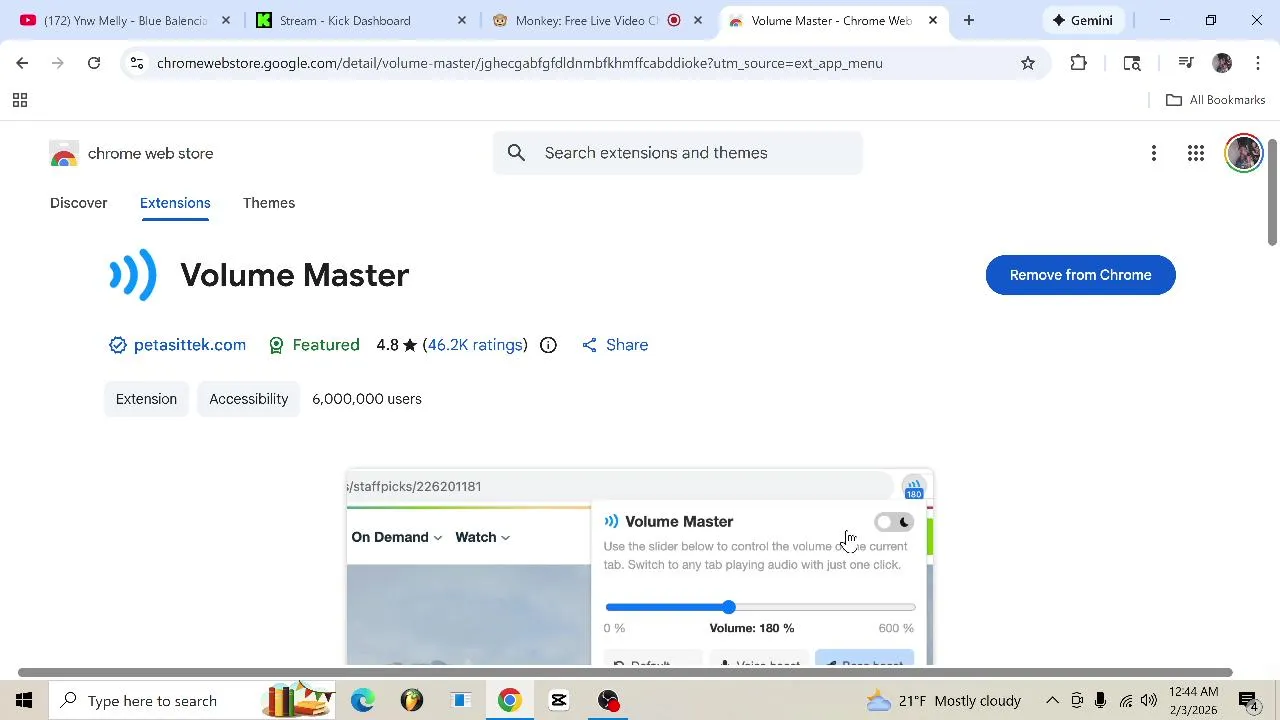Reload the current page
Image resolution: width=1280 pixels, height=720 pixels.
click(94, 63)
